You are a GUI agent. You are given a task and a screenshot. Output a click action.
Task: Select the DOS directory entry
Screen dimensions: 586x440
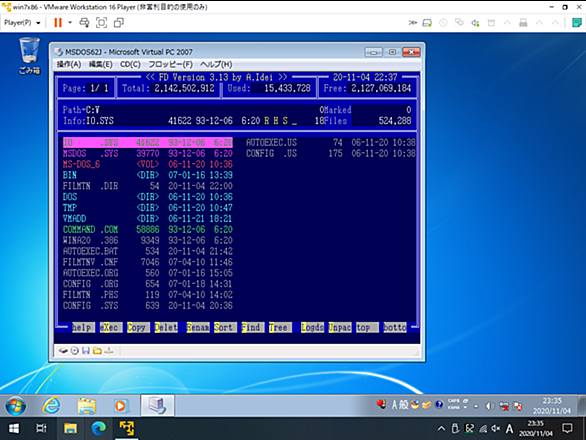[148, 197]
